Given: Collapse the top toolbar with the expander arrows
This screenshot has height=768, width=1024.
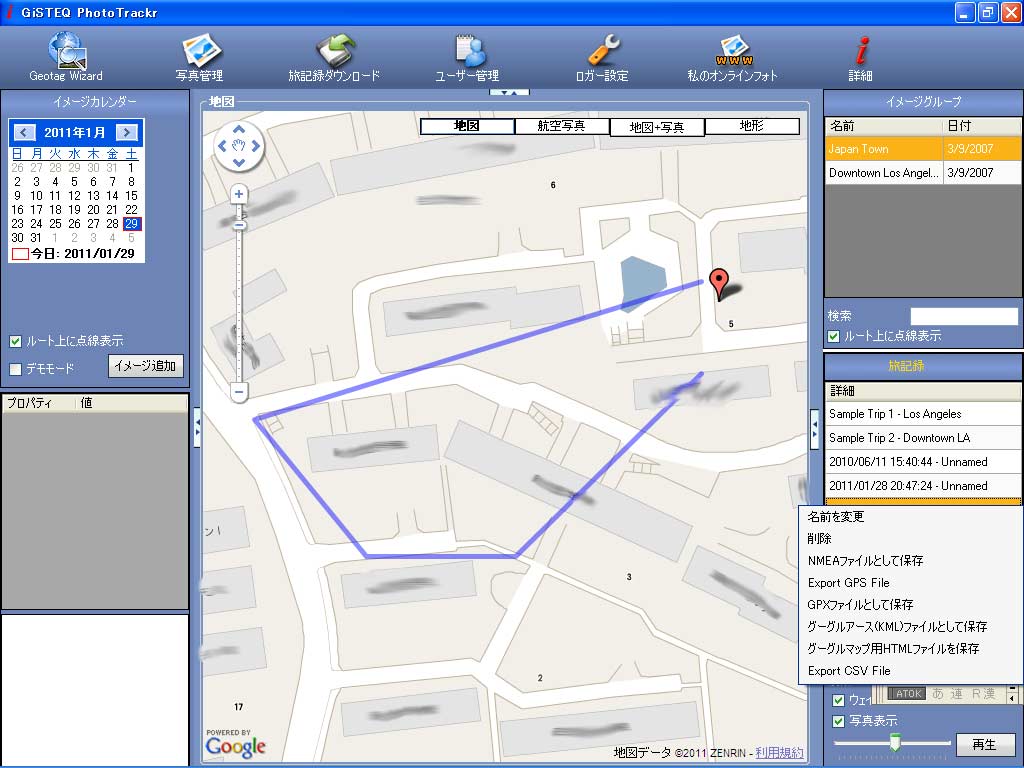Looking at the screenshot, I should coord(509,93).
